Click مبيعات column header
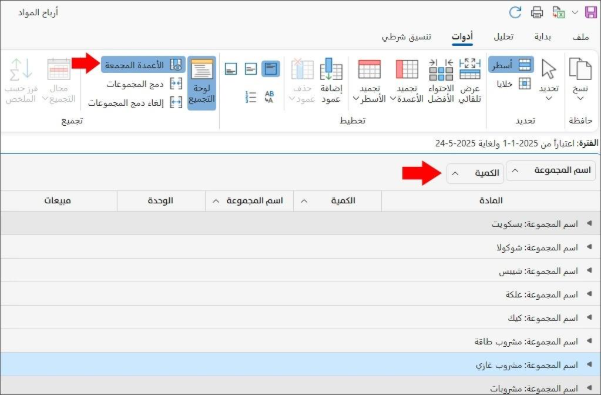Viewport: 601px width, 395px height. tap(58, 201)
